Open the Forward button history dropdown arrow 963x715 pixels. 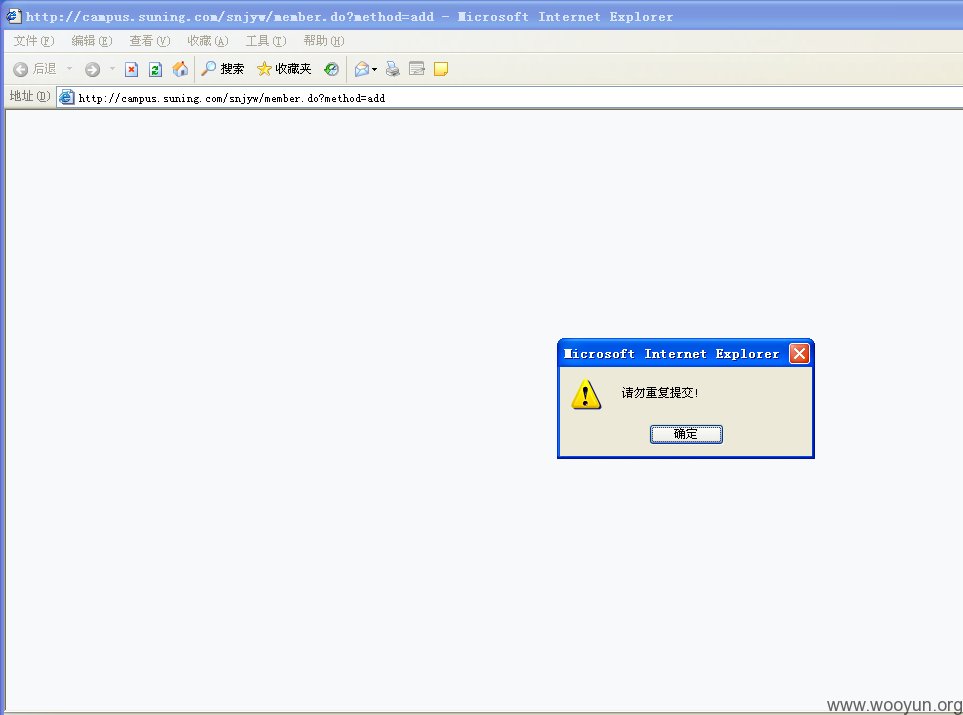pyautogui.click(x=112, y=69)
